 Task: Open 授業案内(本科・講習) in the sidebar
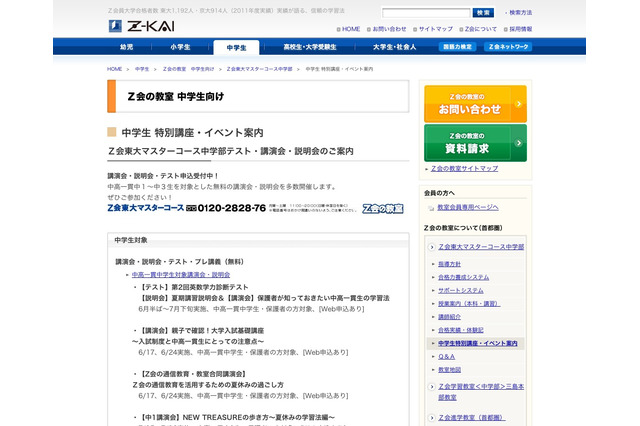coord(469,304)
